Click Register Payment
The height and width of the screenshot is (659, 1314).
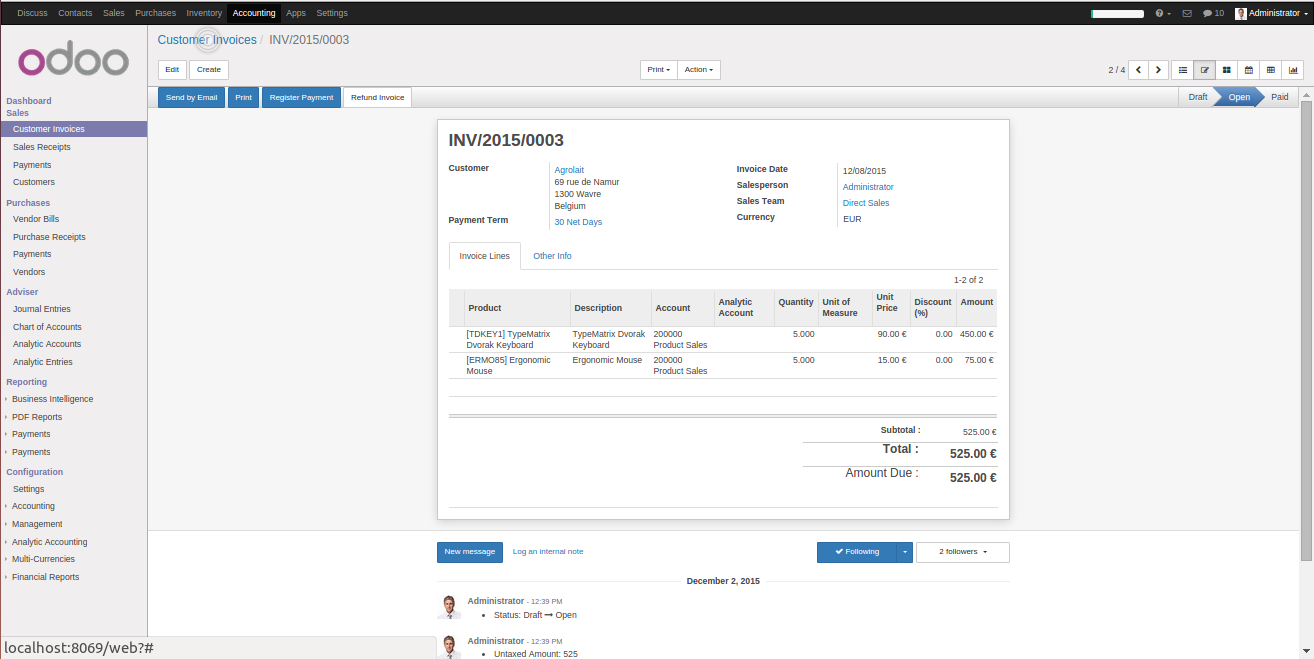[x=301, y=98]
